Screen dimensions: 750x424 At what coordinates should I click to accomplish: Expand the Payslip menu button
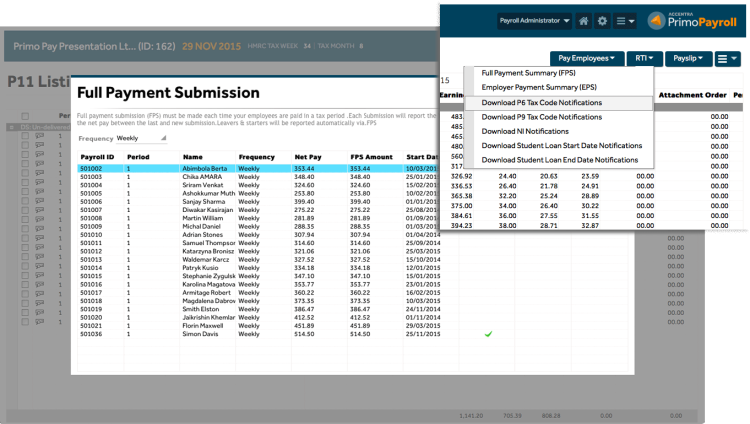pyautogui.click(x=688, y=58)
